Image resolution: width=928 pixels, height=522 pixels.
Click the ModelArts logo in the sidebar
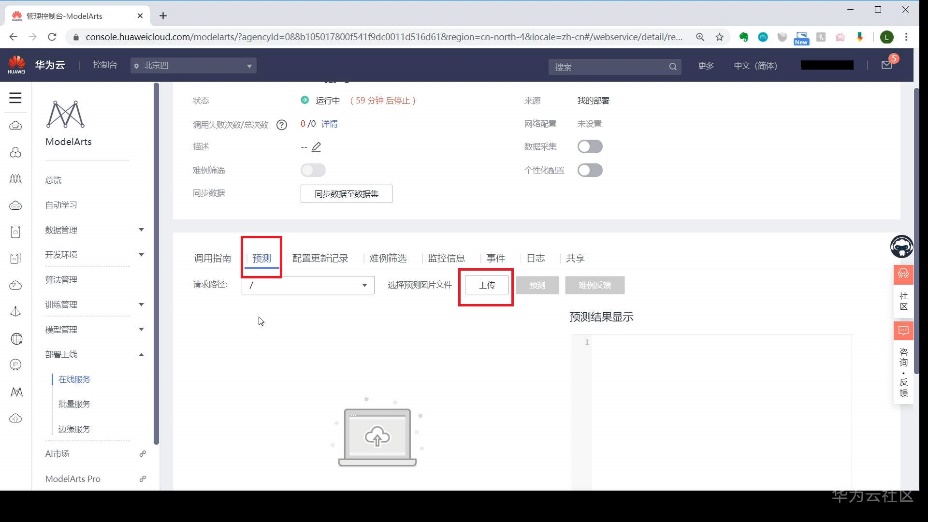66,115
